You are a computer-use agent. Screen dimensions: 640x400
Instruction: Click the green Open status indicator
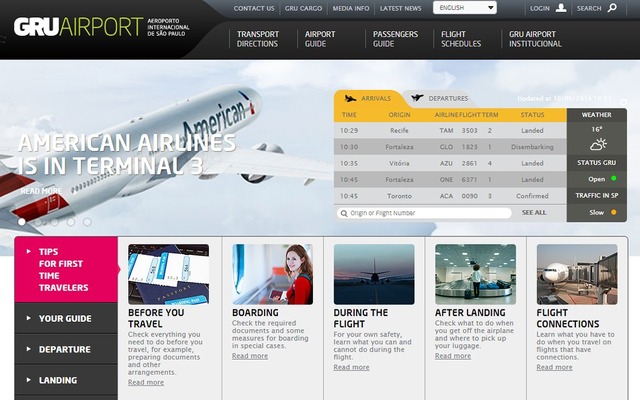tap(613, 179)
